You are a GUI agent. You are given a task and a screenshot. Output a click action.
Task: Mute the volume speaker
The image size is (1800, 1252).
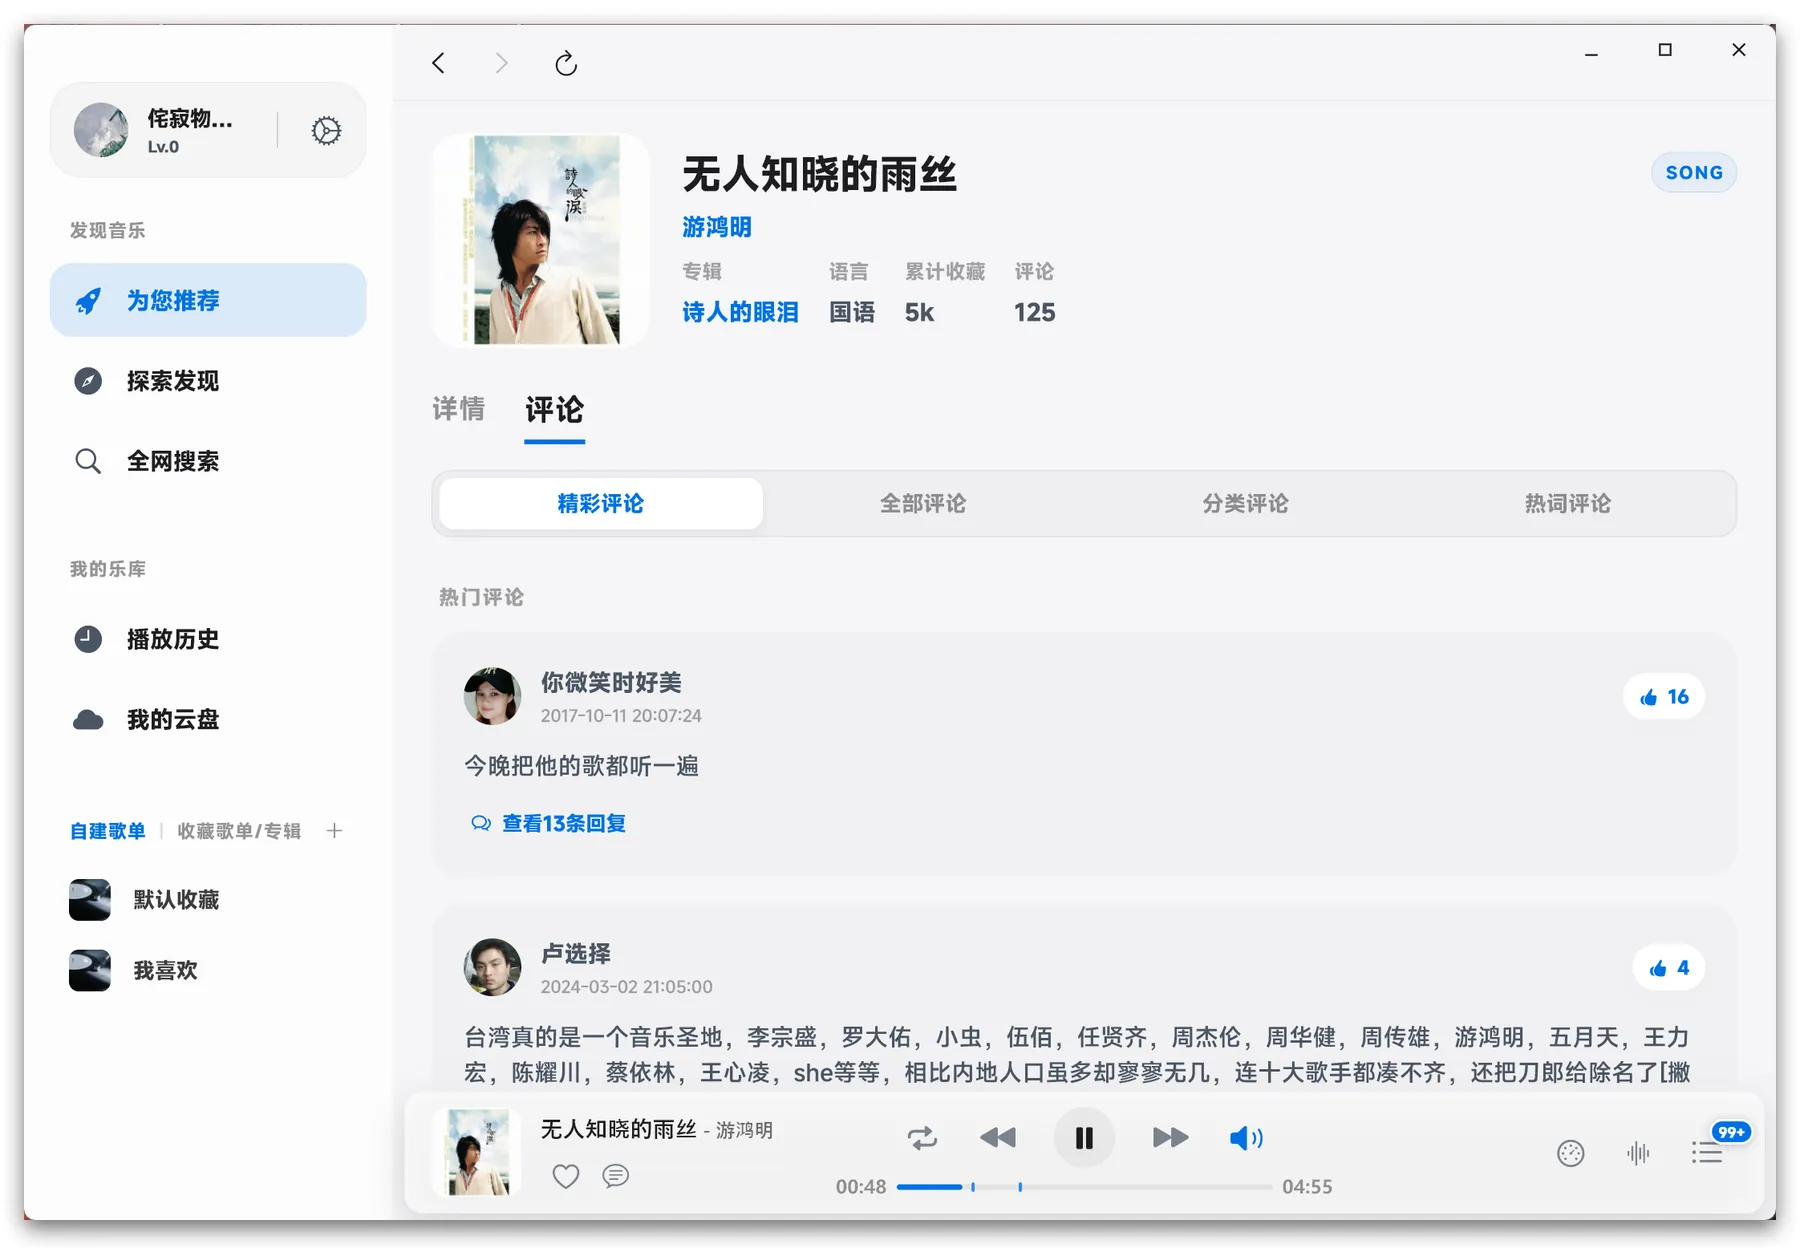click(x=1245, y=1138)
